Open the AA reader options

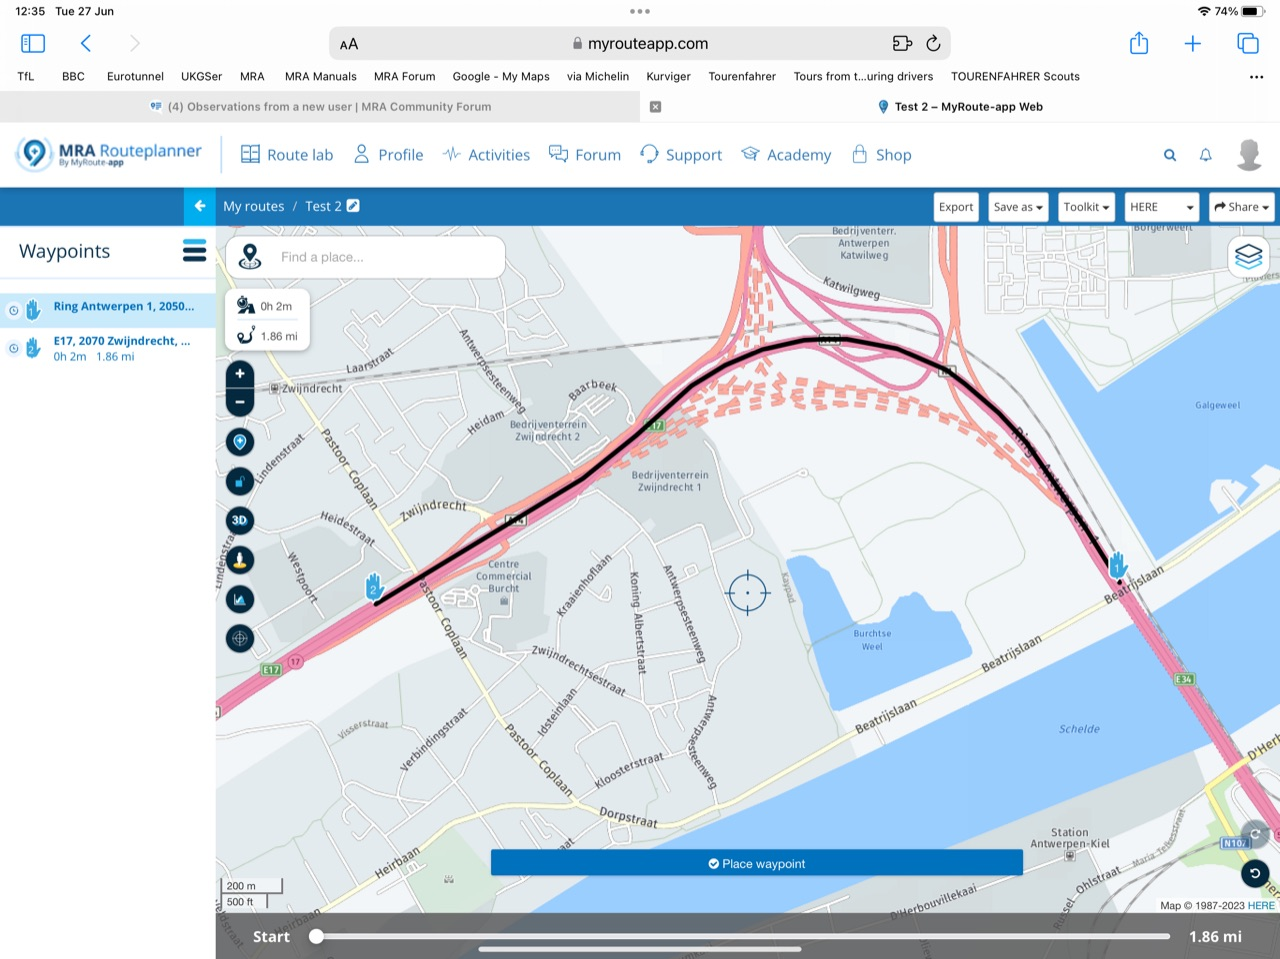pos(349,44)
